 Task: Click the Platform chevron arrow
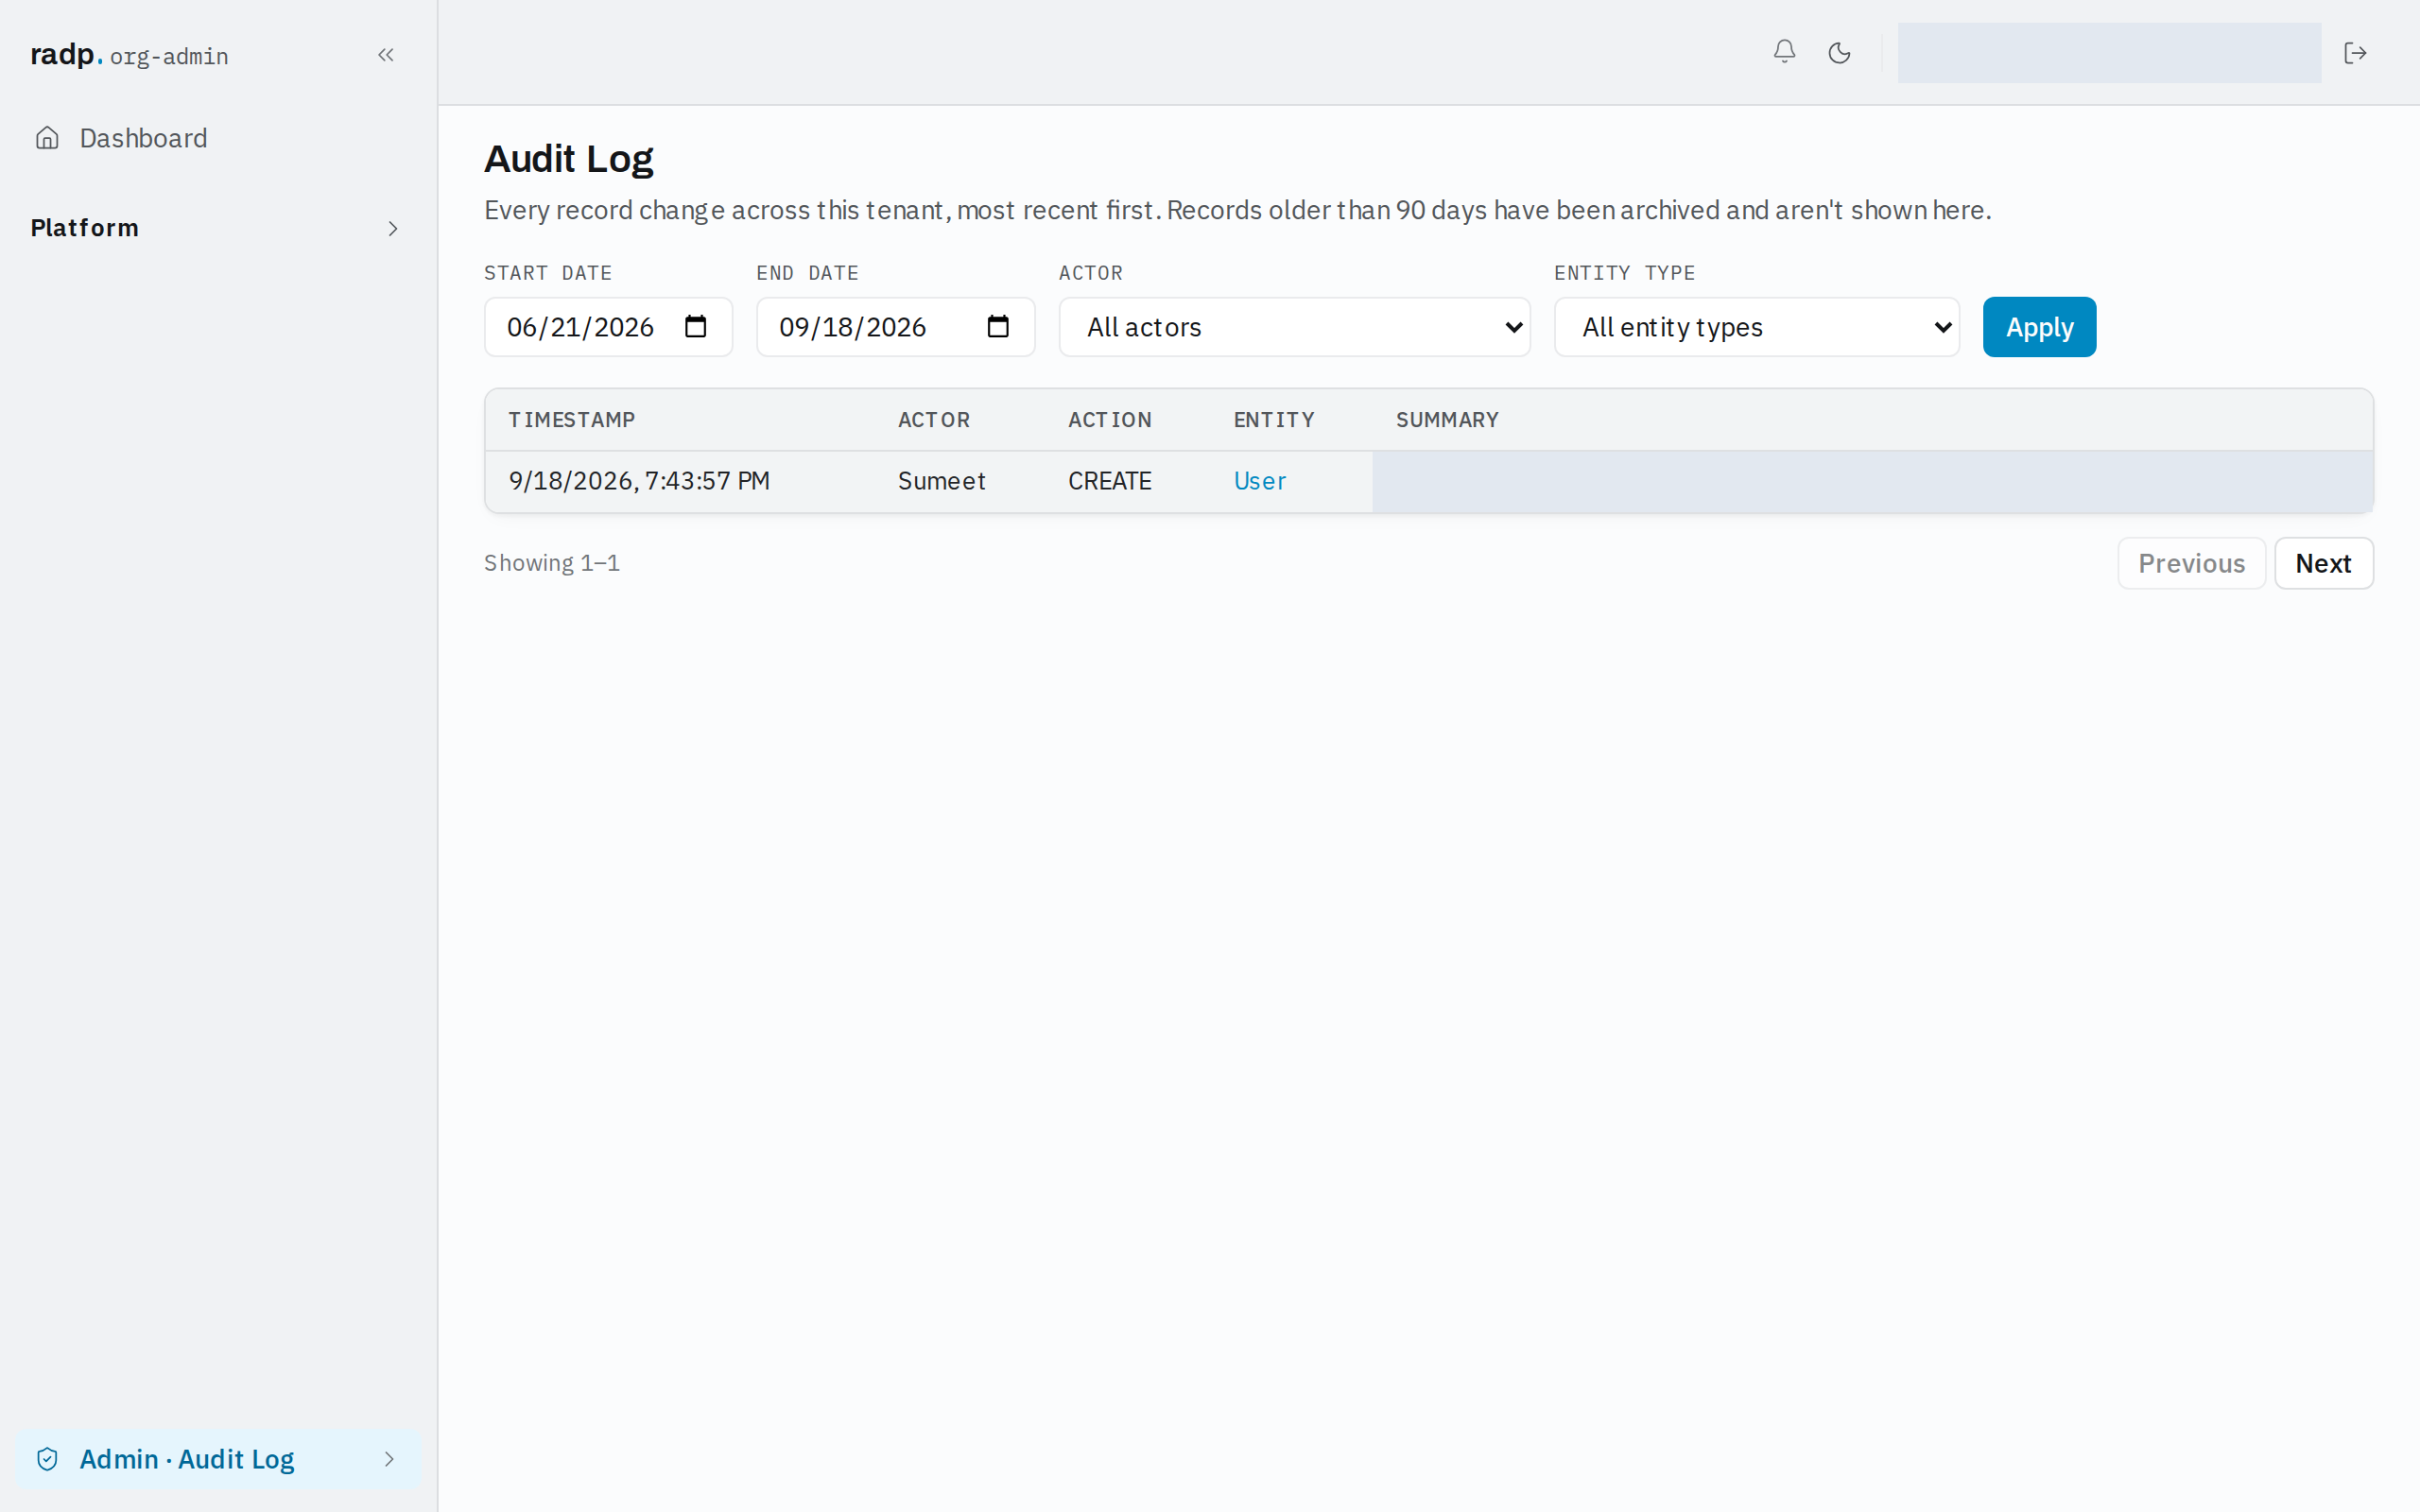pyautogui.click(x=393, y=228)
